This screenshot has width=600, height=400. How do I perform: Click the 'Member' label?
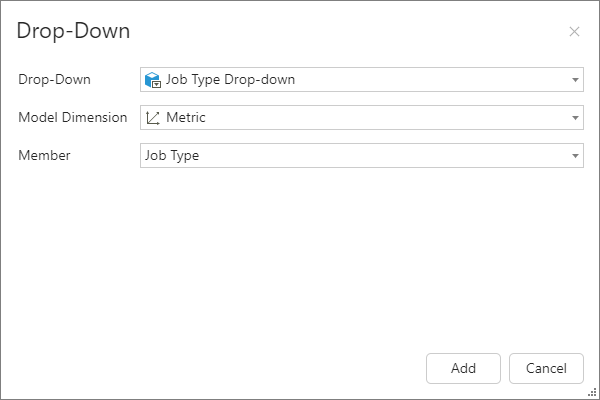(44, 156)
